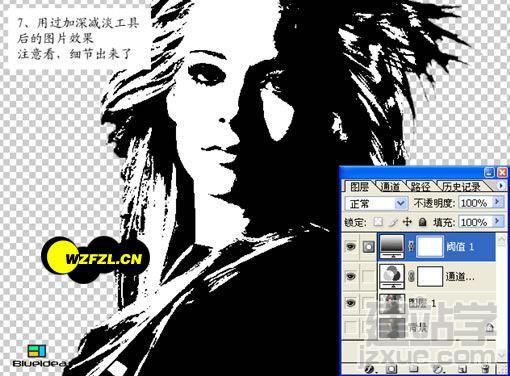The image size is (510, 376).
Task: Click the lock position move icon
Action: click(x=407, y=222)
